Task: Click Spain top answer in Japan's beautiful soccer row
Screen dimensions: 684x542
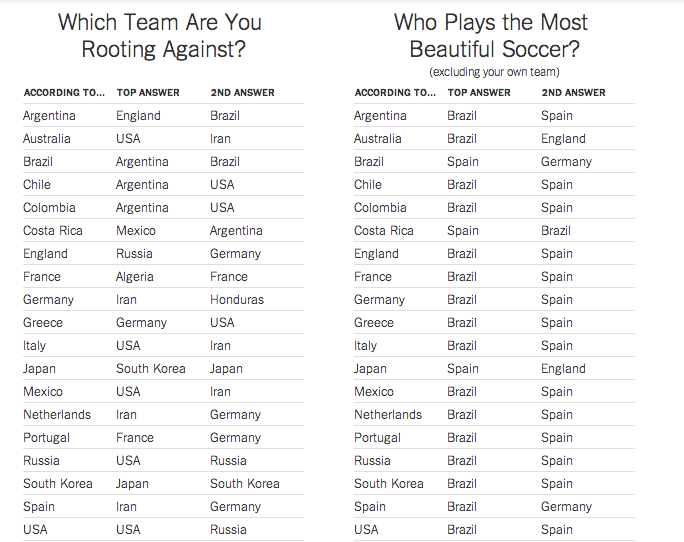Action: [x=463, y=369]
